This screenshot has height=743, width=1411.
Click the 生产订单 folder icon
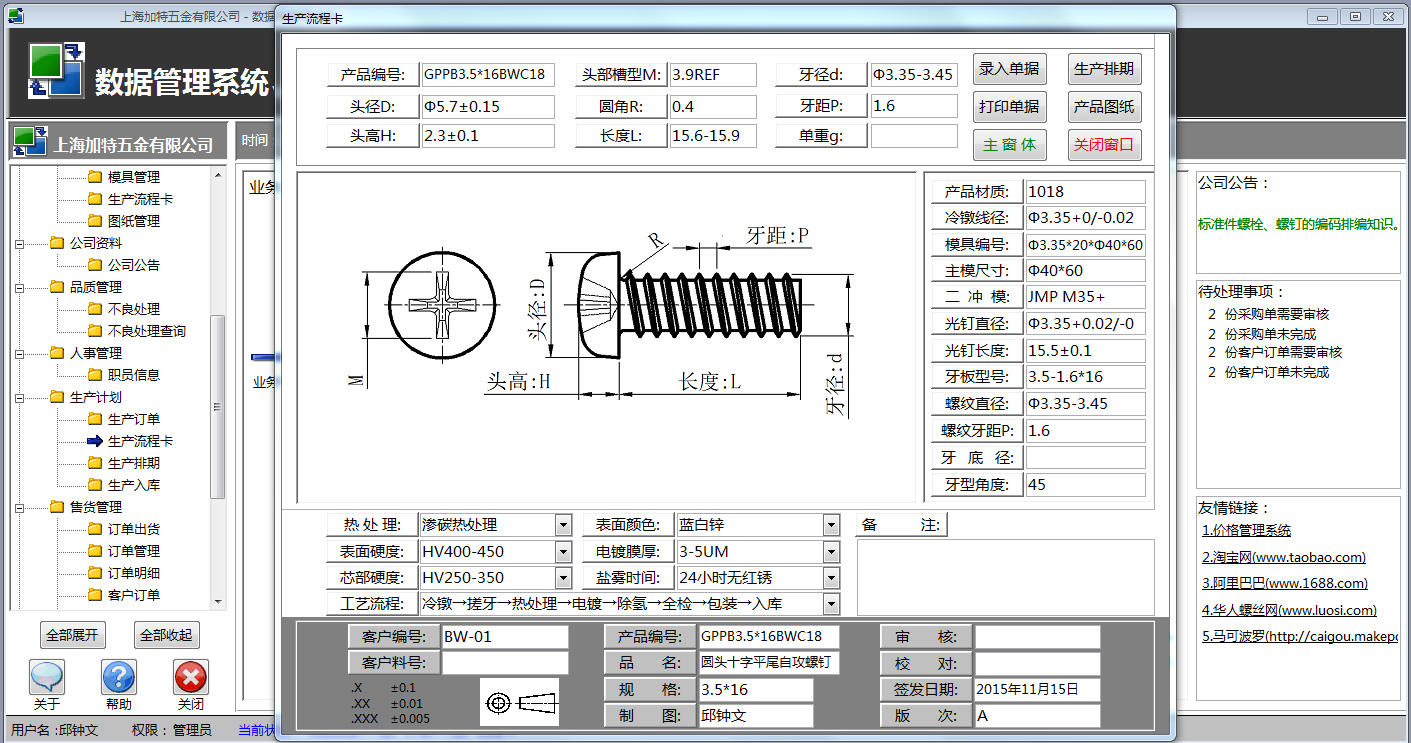point(95,419)
